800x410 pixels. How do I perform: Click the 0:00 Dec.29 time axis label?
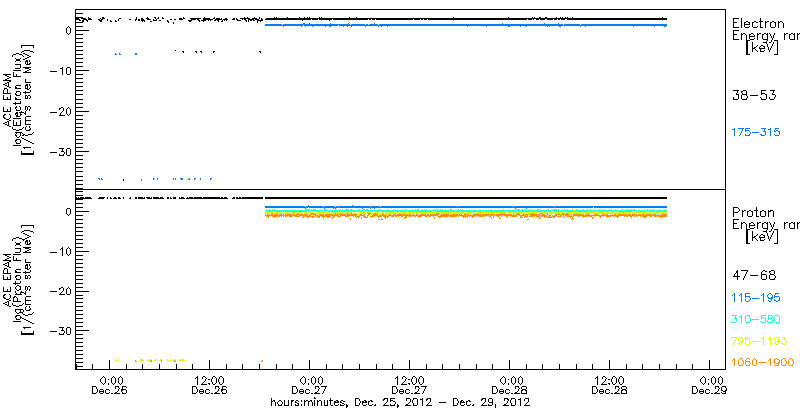710,386
